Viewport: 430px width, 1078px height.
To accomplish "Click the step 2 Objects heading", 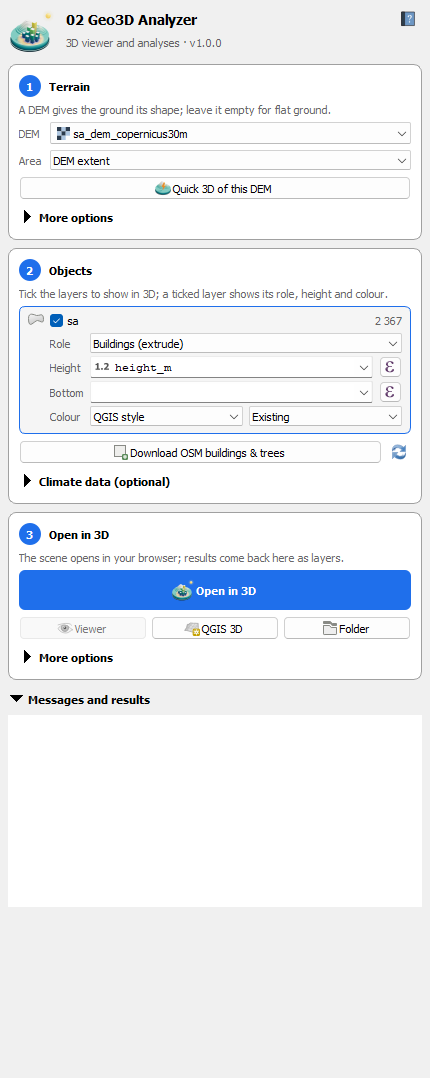I will point(70,271).
